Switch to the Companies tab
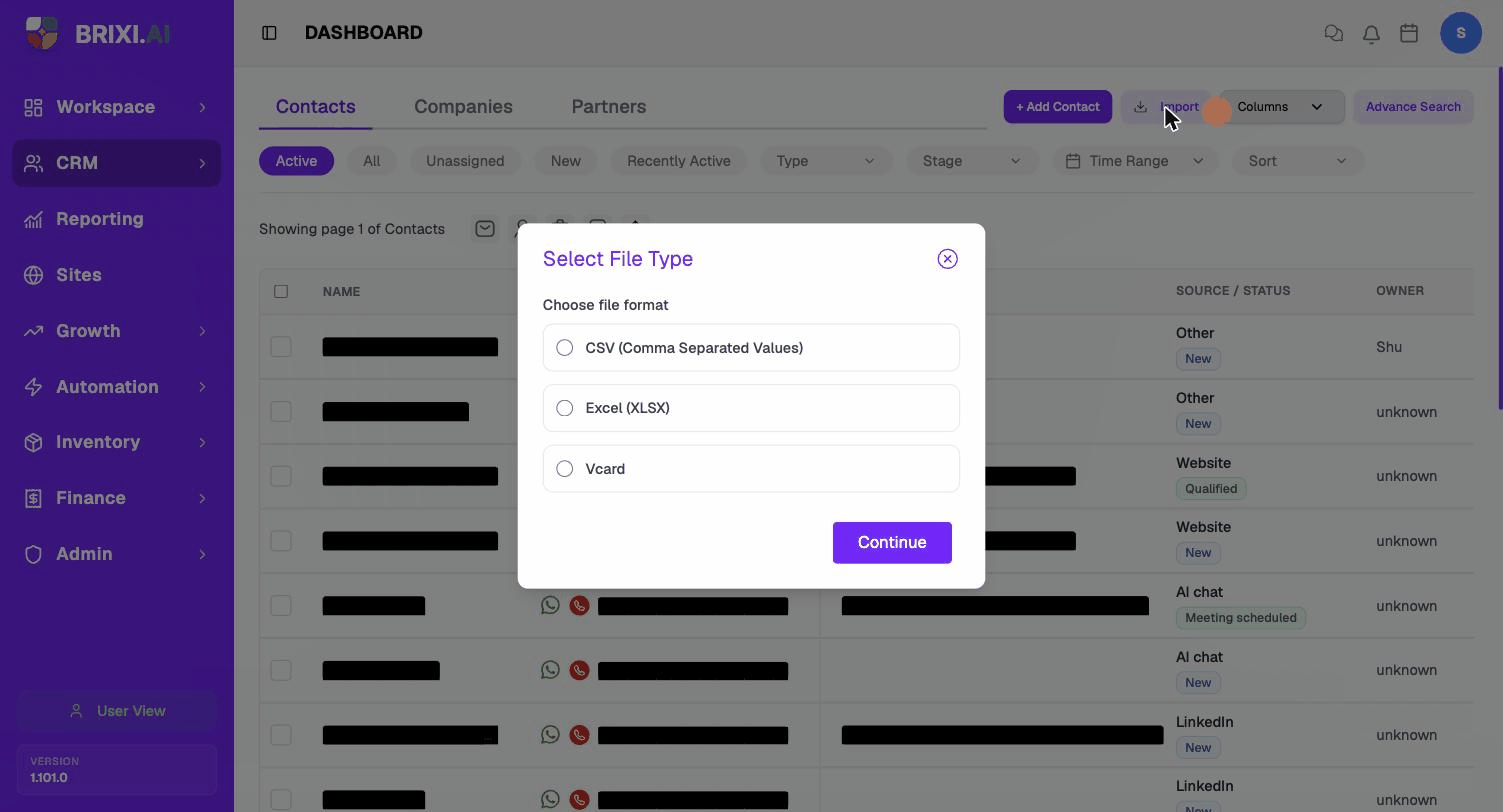This screenshot has height=812, width=1503. tap(463, 107)
